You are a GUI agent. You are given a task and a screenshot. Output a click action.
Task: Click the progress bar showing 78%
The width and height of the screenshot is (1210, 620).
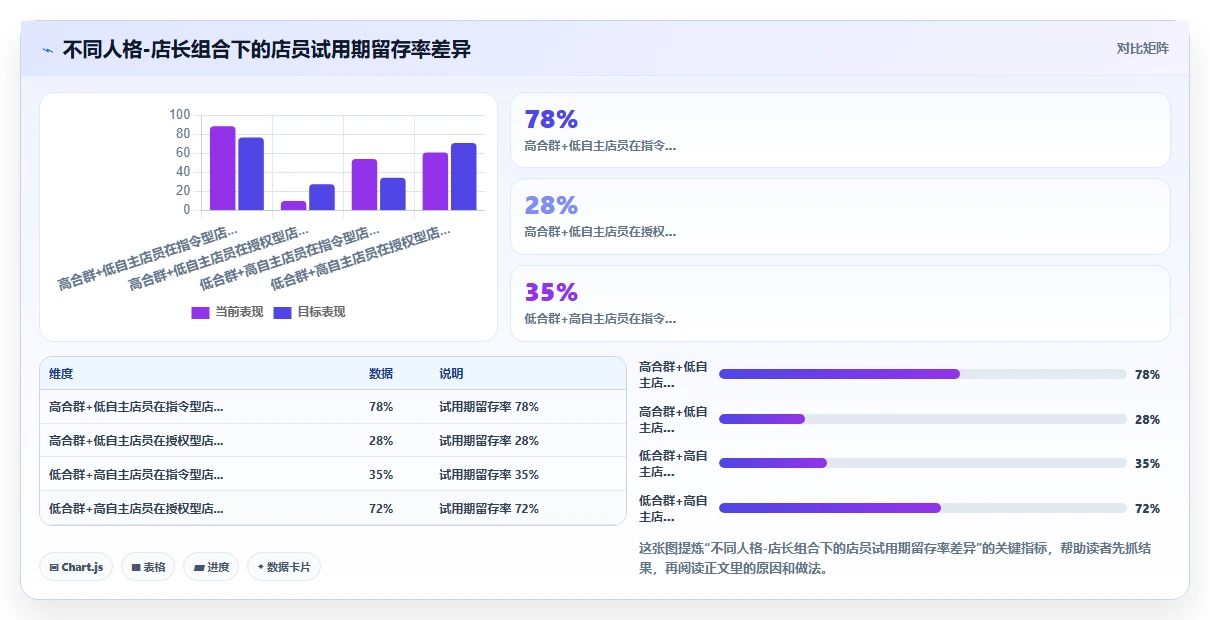pyautogui.click(x=923, y=374)
